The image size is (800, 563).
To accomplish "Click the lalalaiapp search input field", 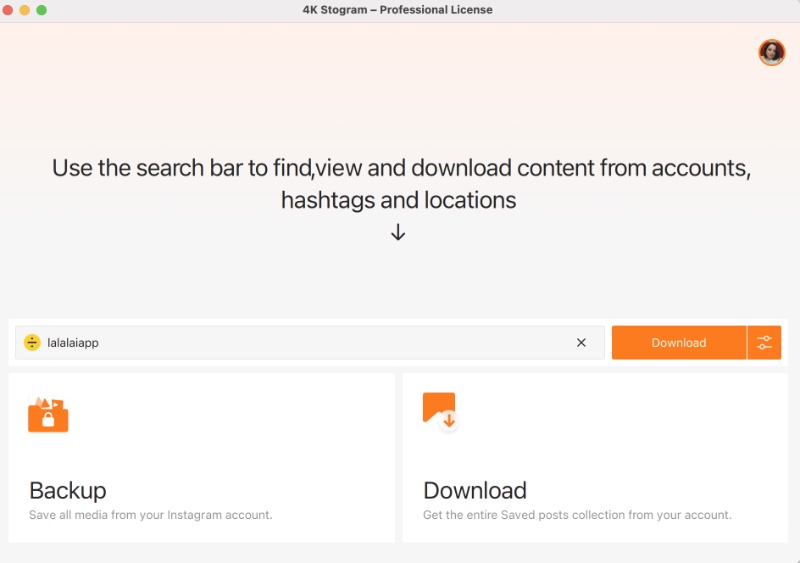I will coord(310,342).
